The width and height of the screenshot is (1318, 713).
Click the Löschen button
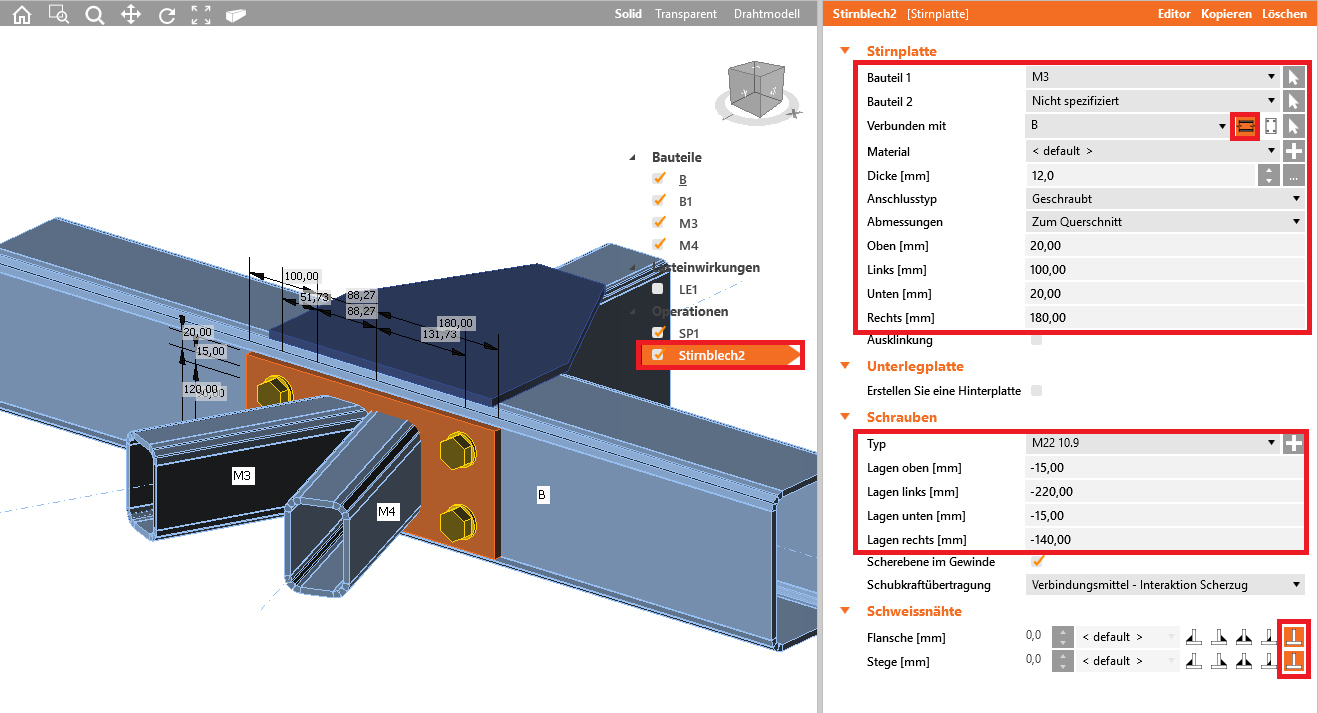(x=1284, y=14)
